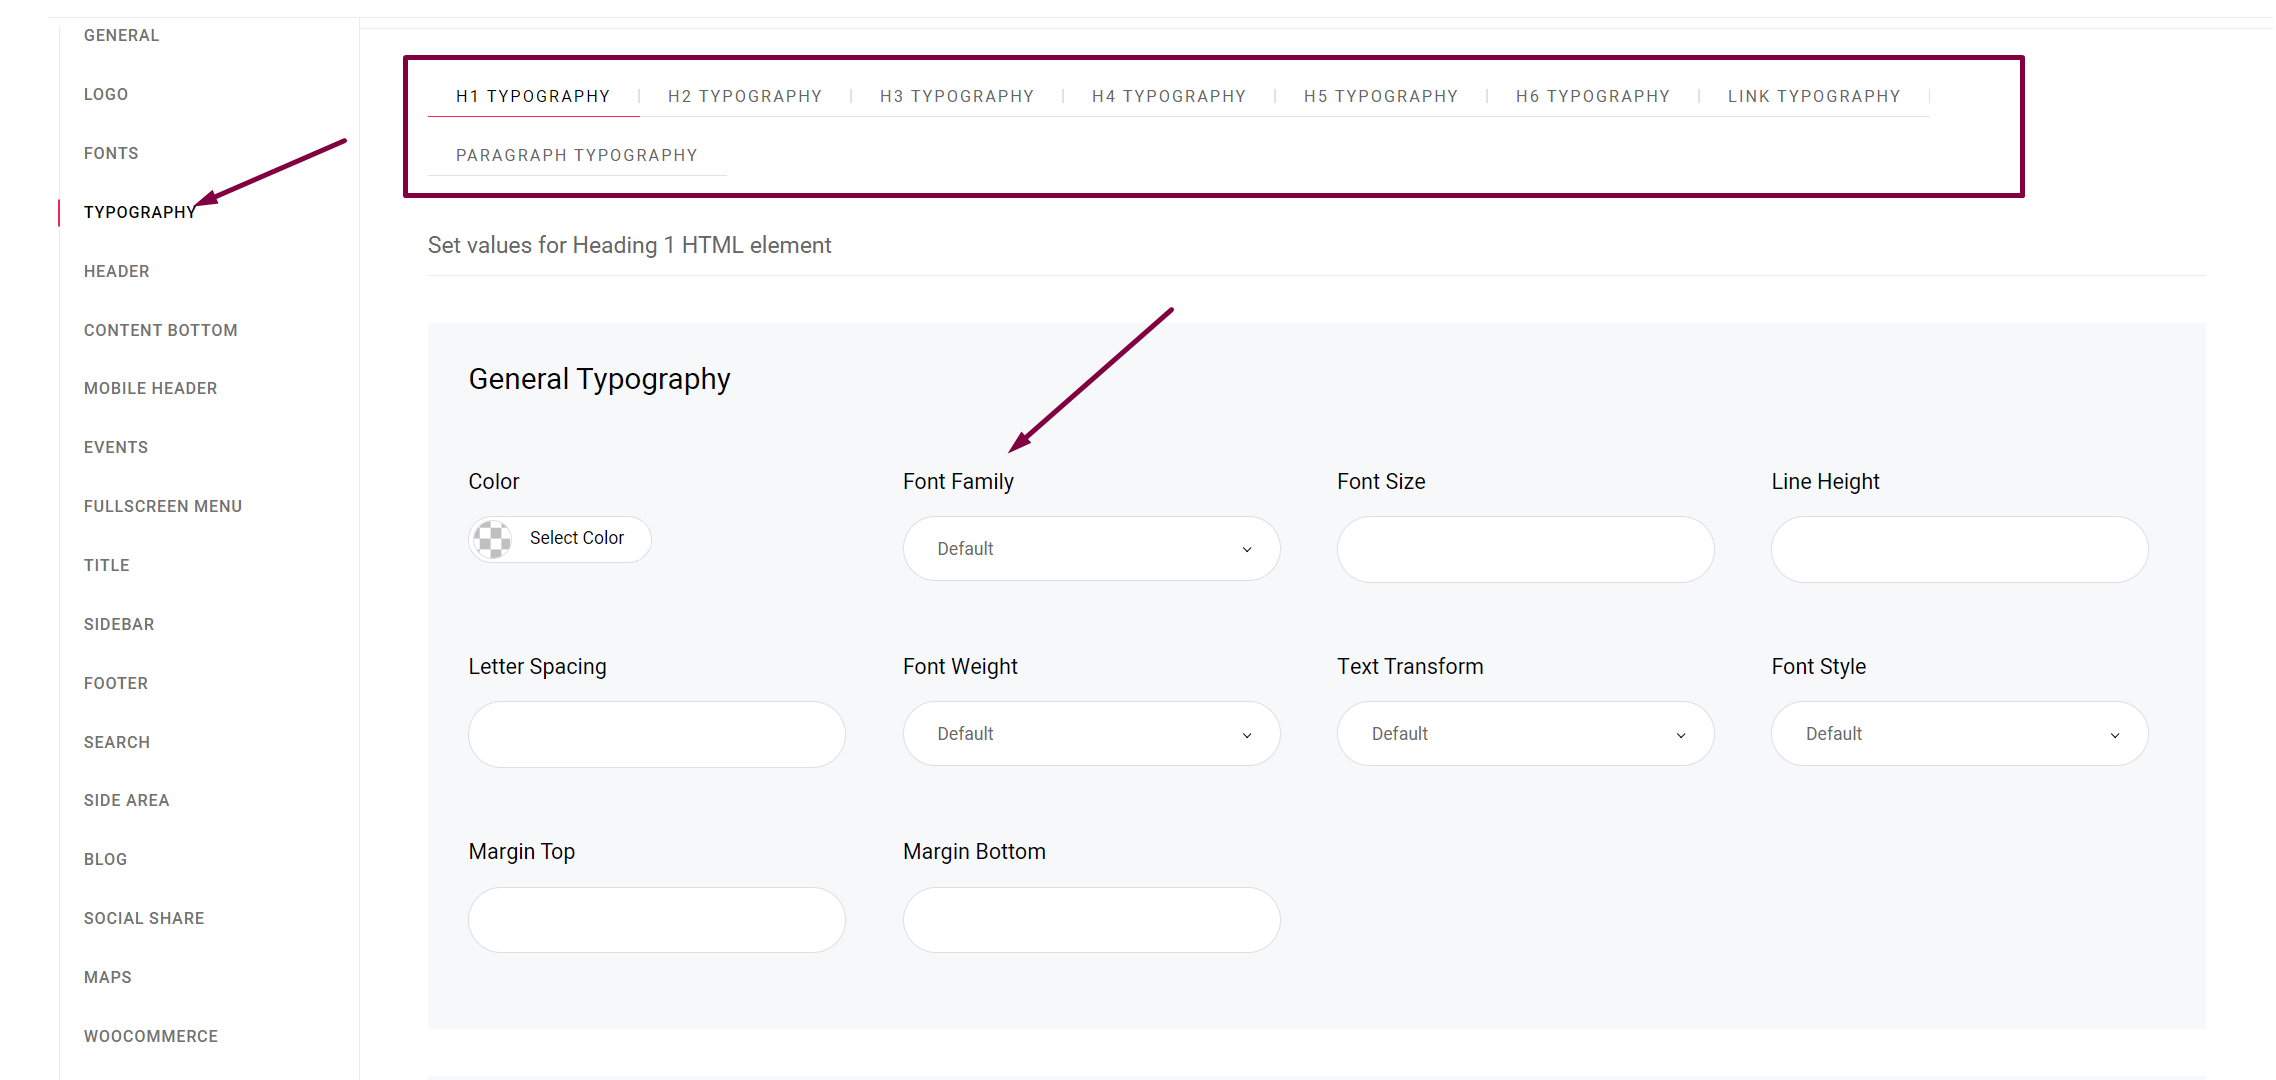Select the H6 Typography tab
2276x1080 pixels.
click(1593, 96)
